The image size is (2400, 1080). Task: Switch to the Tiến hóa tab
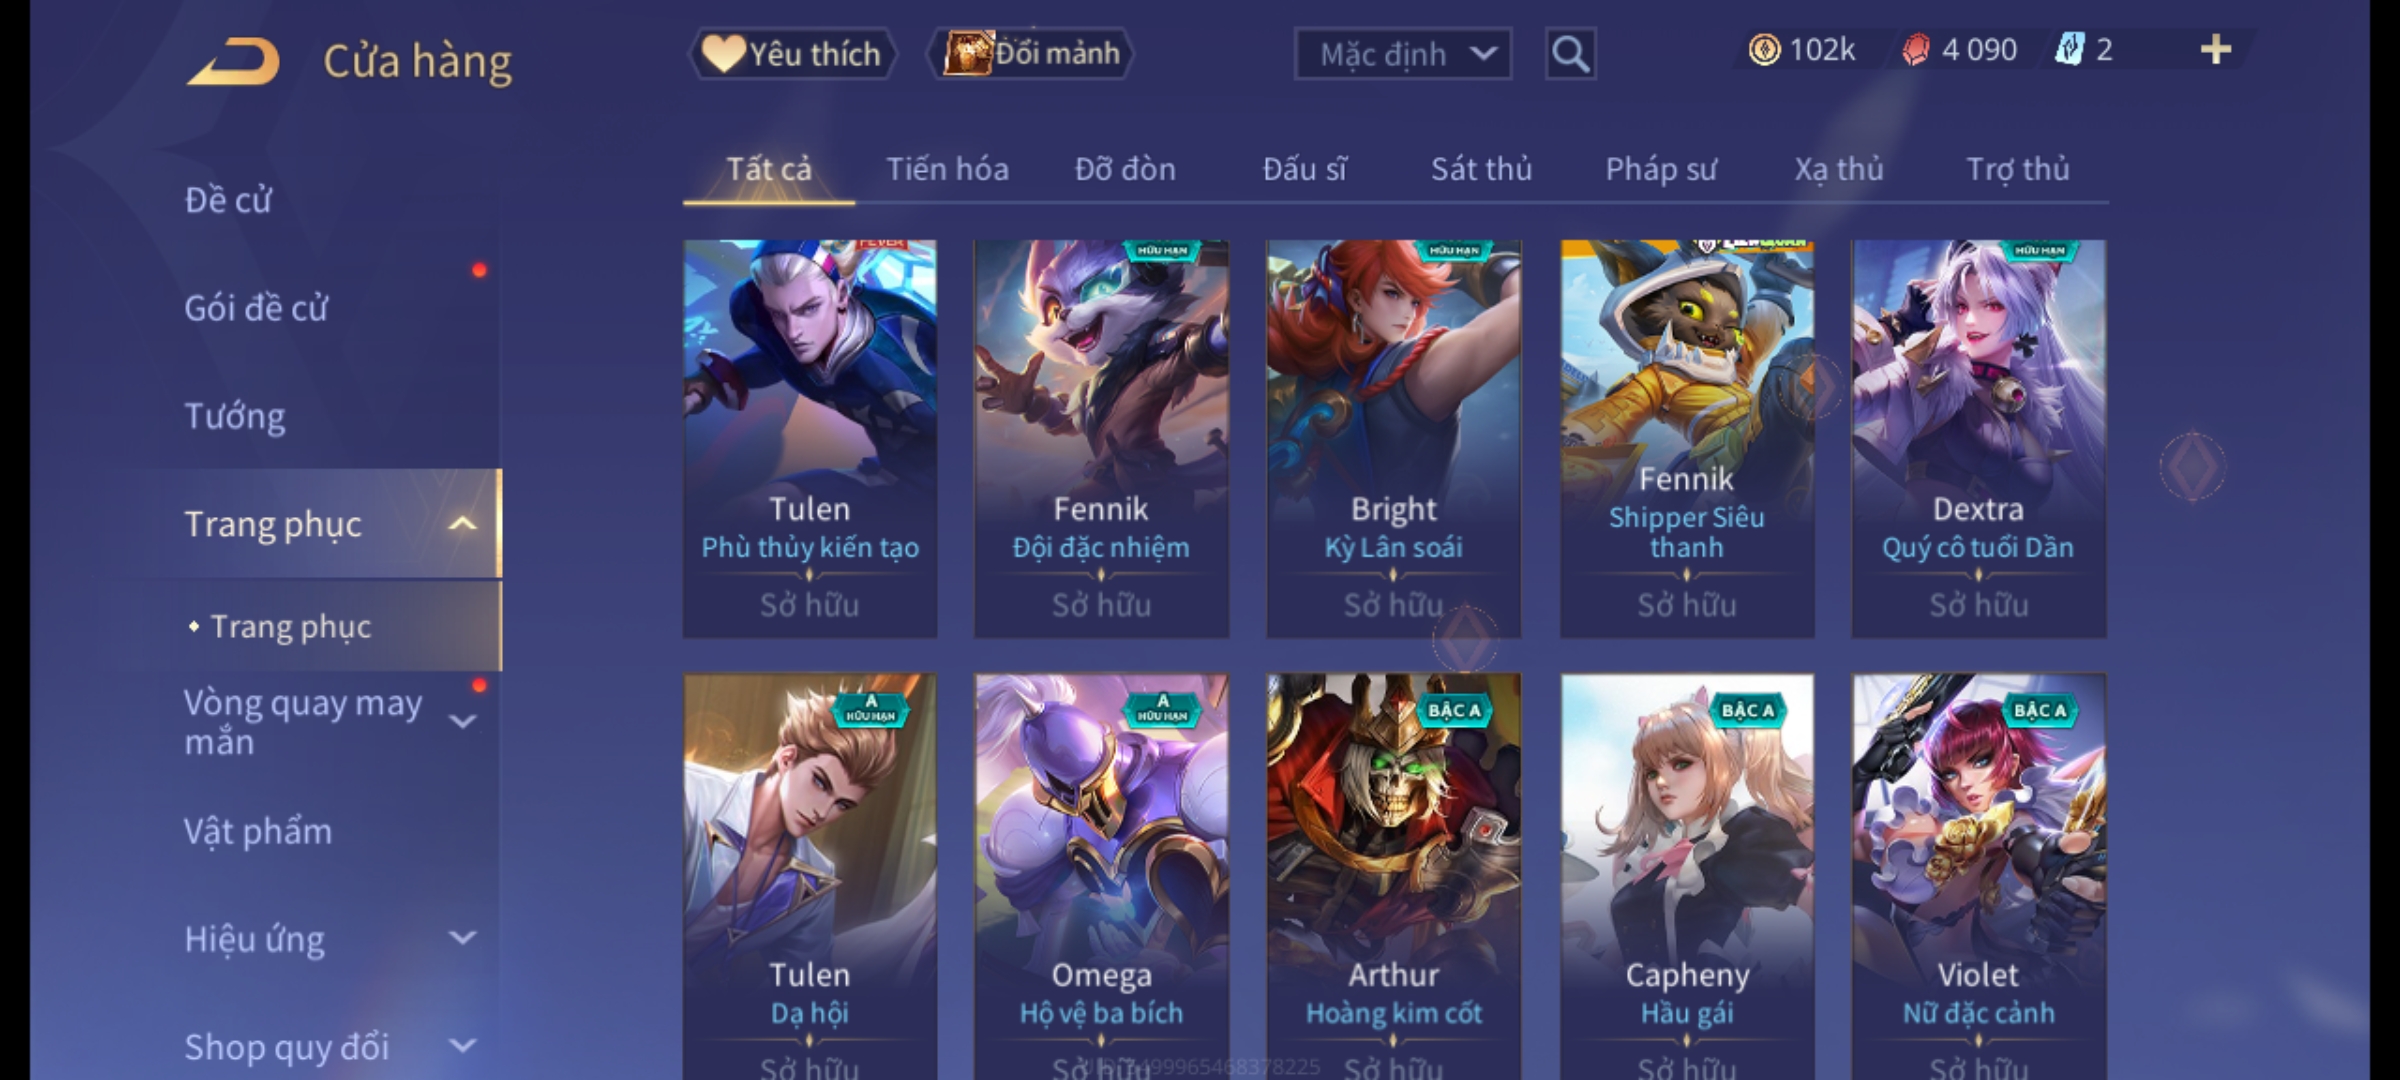[x=947, y=169]
